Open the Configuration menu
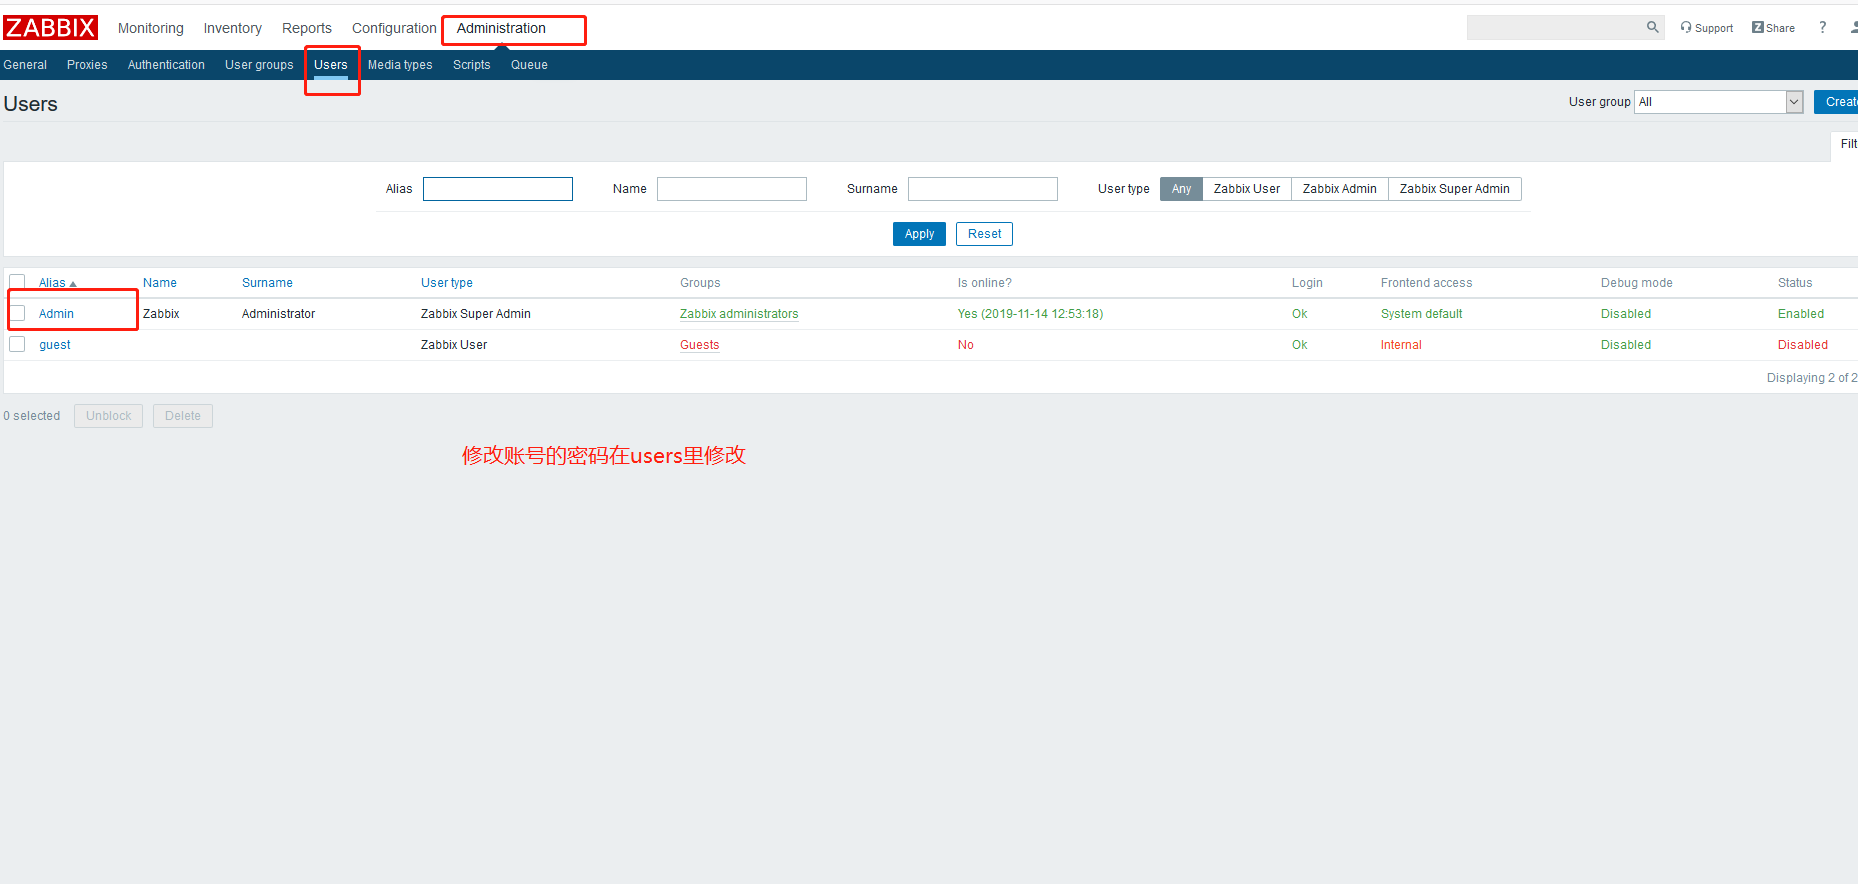This screenshot has width=1858, height=884. tap(394, 28)
